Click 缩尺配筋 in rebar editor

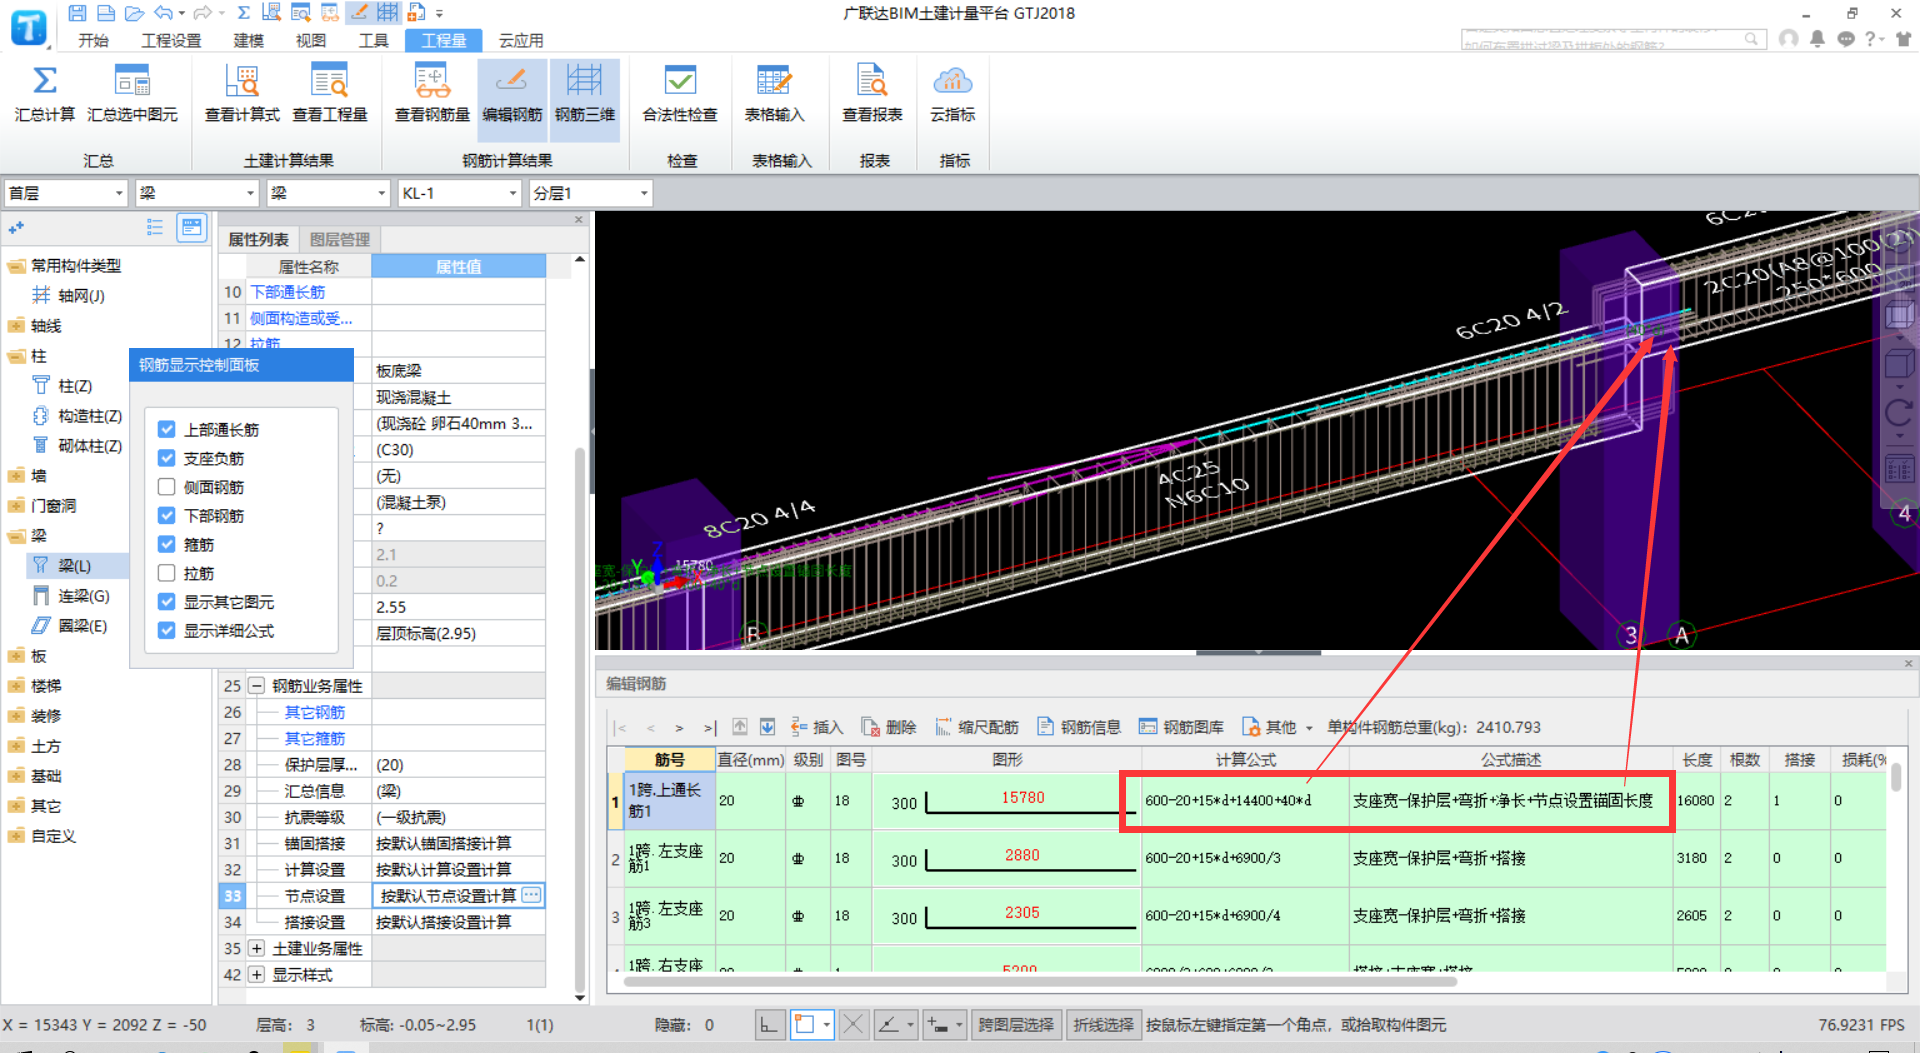click(976, 727)
